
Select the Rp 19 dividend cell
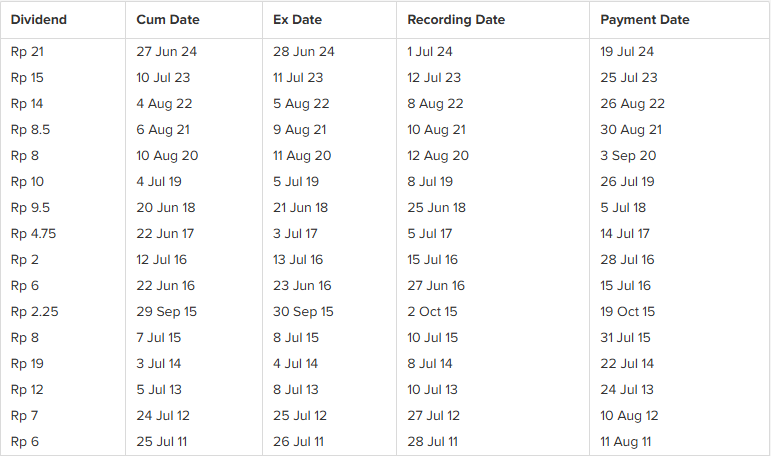(x=27, y=364)
